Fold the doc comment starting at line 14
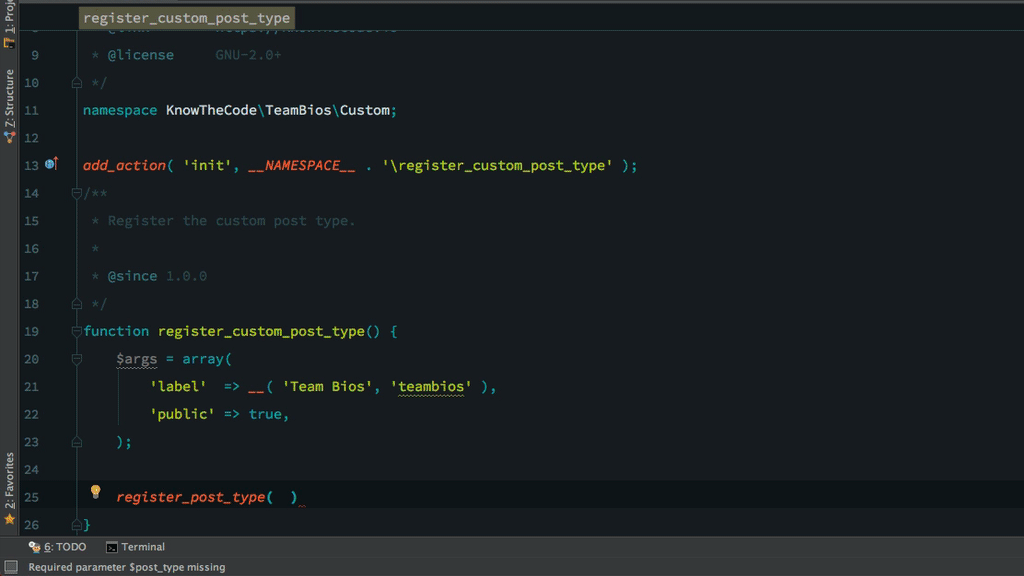Image resolution: width=1024 pixels, height=576 pixels. point(76,192)
